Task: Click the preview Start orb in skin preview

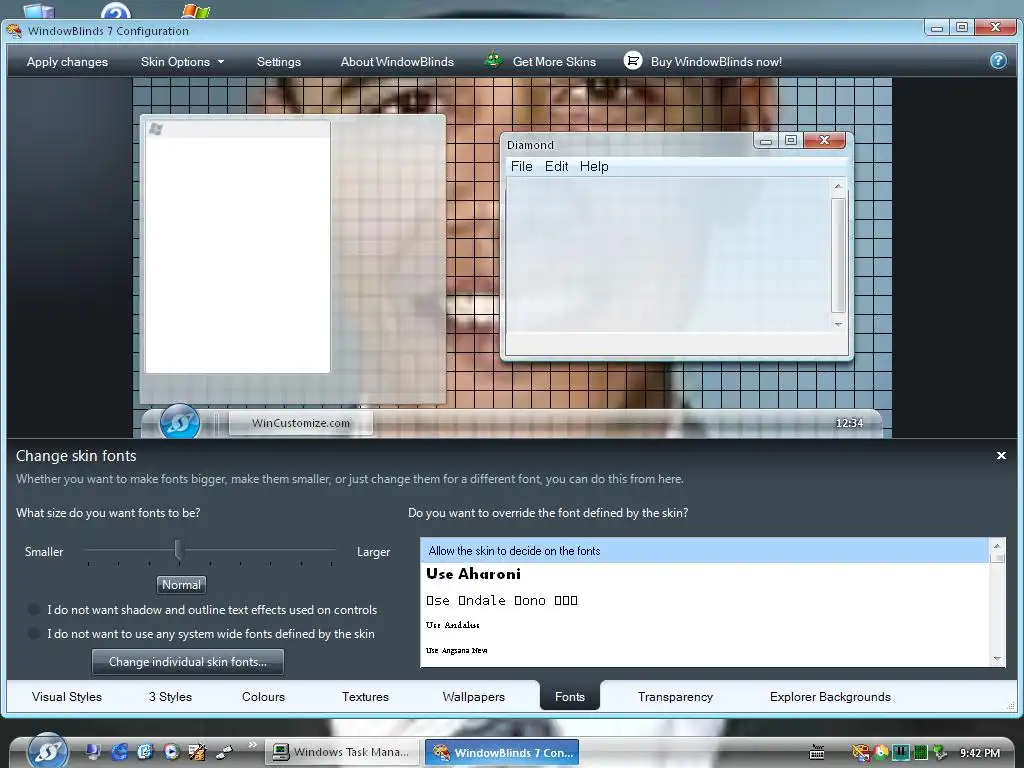Action: point(180,422)
